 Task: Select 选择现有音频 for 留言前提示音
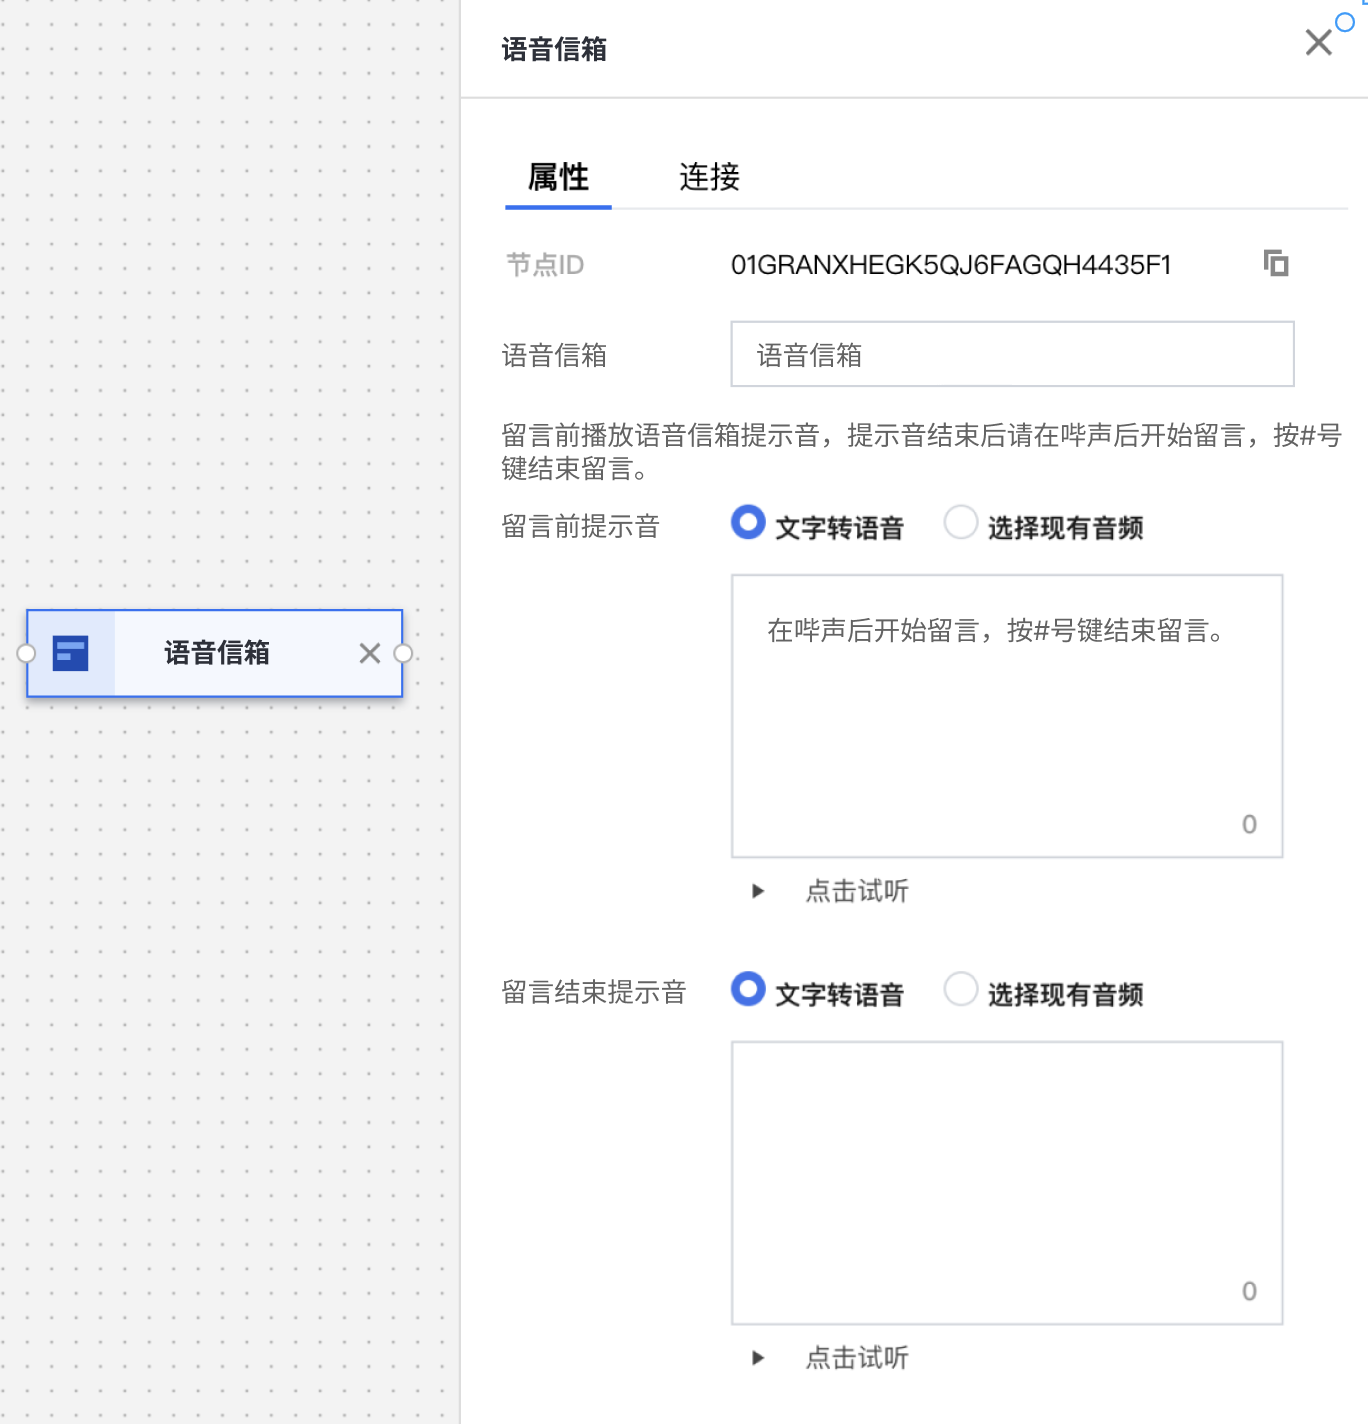[961, 522]
